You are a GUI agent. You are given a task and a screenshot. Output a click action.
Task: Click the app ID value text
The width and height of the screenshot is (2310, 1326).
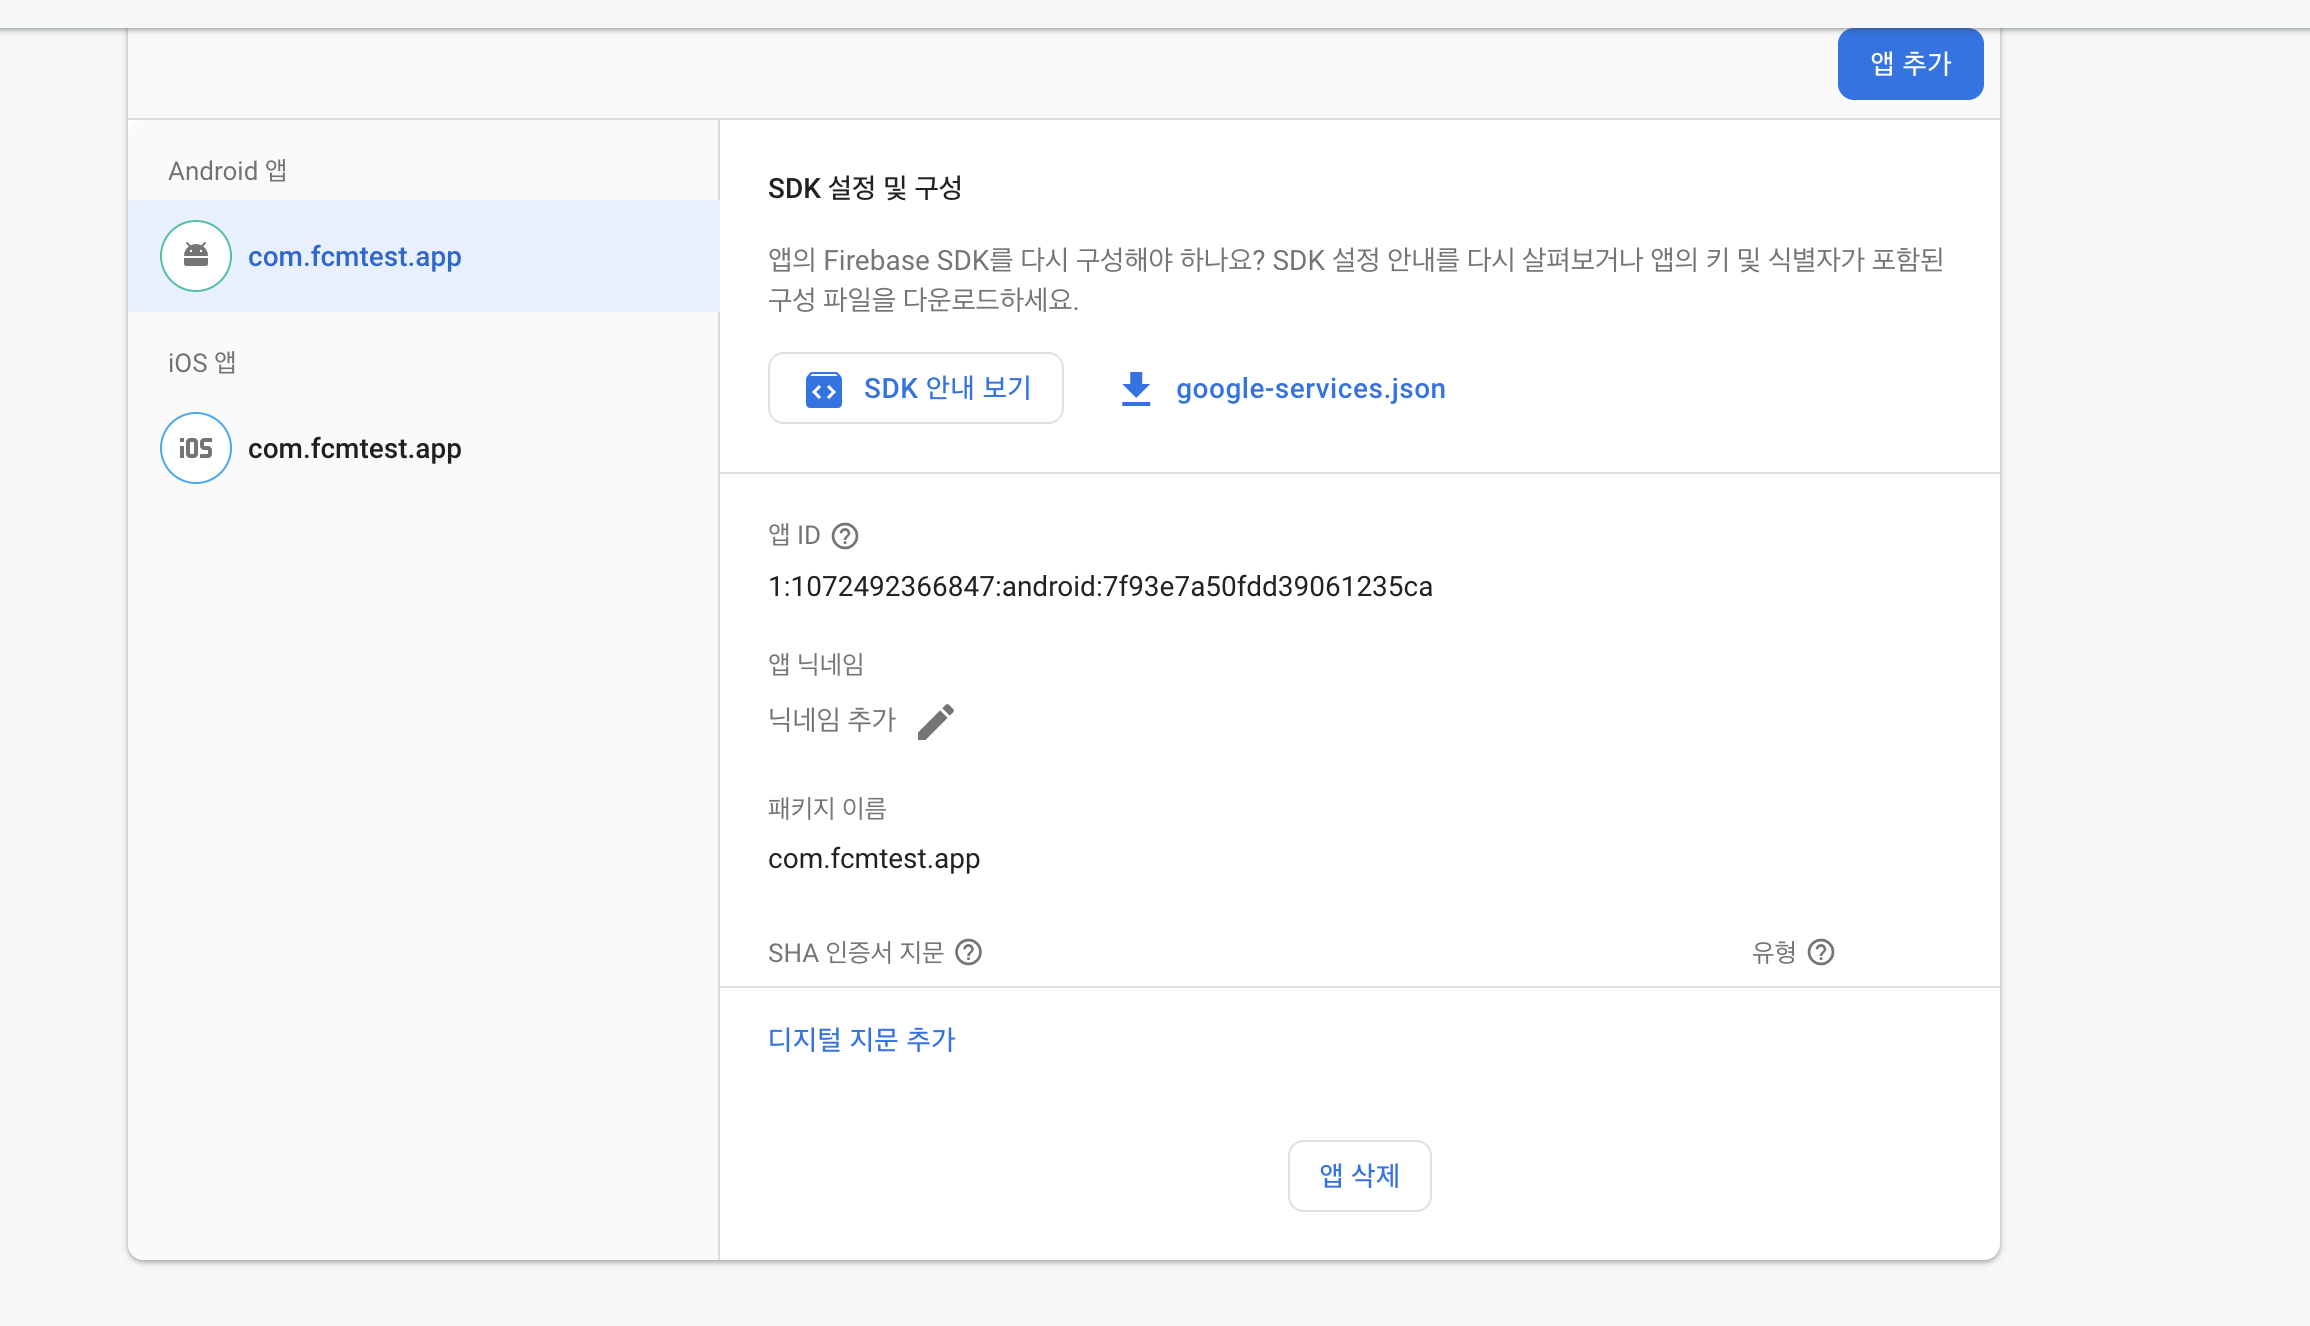pos(1099,587)
